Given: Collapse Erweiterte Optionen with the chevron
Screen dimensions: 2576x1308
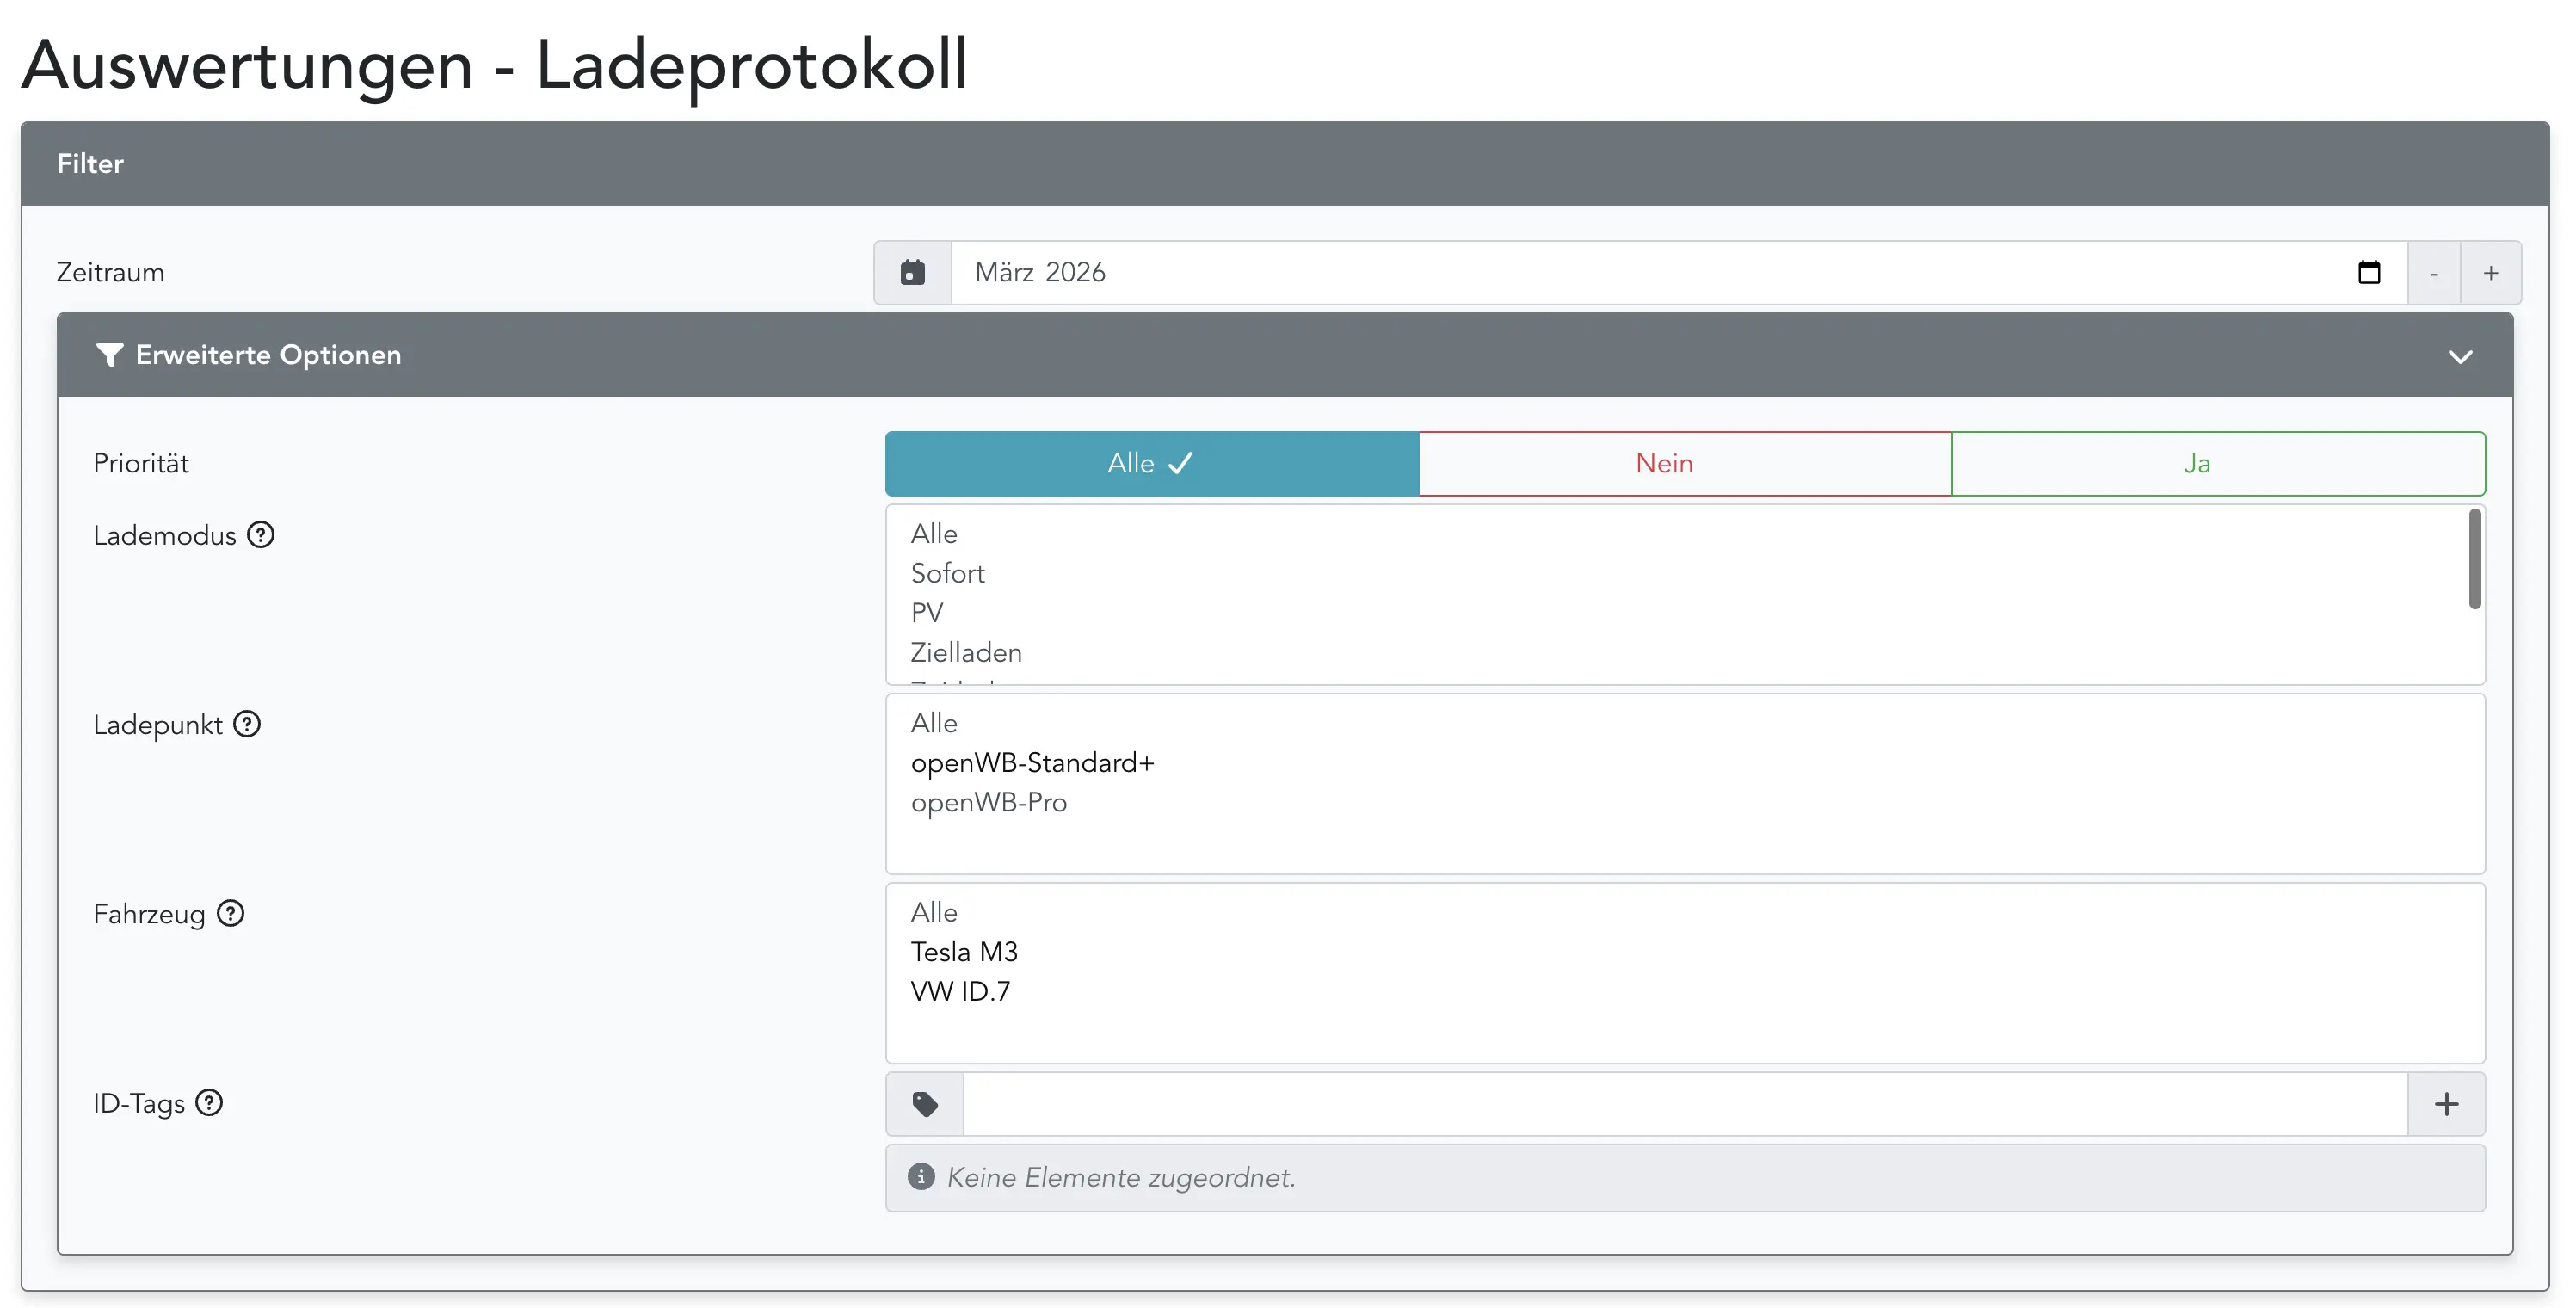Looking at the screenshot, I should tap(2460, 356).
